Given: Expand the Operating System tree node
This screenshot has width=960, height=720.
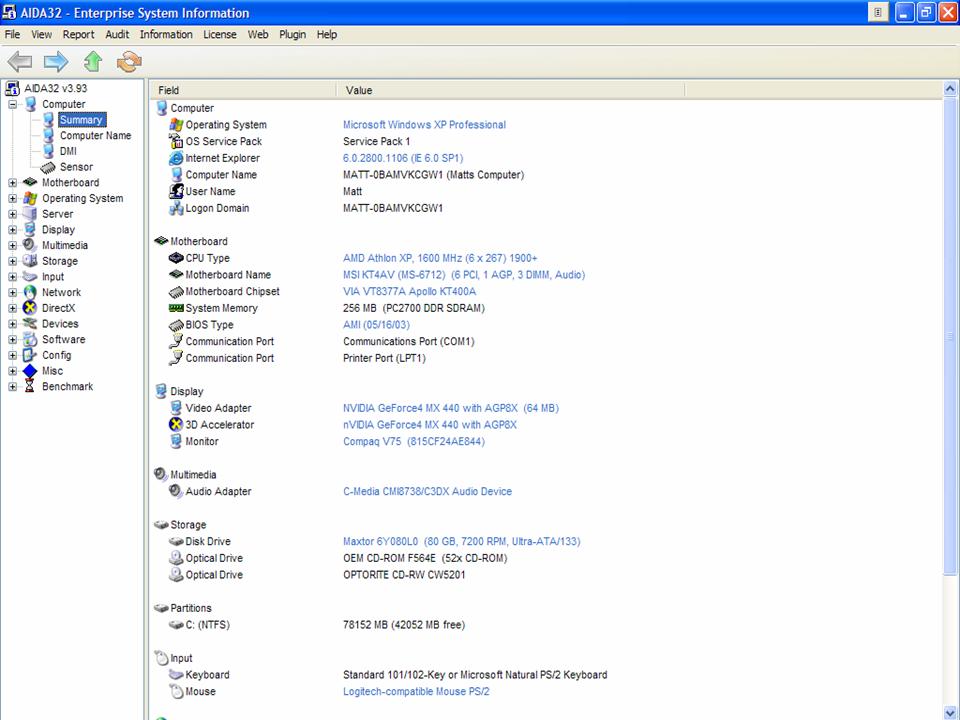Looking at the screenshot, I should tap(12, 198).
